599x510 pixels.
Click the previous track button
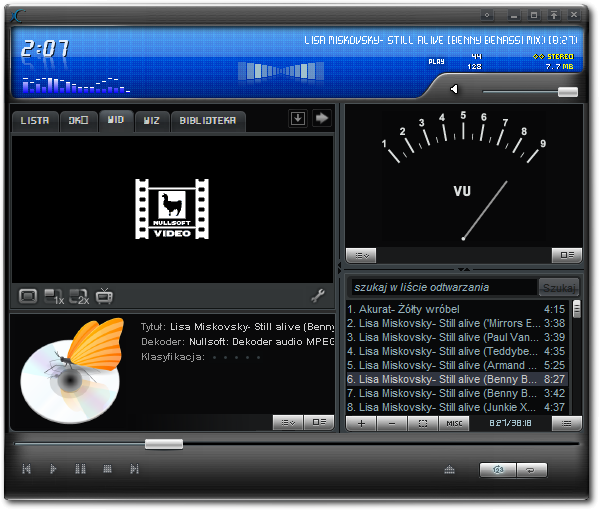pyautogui.click(x=26, y=469)
